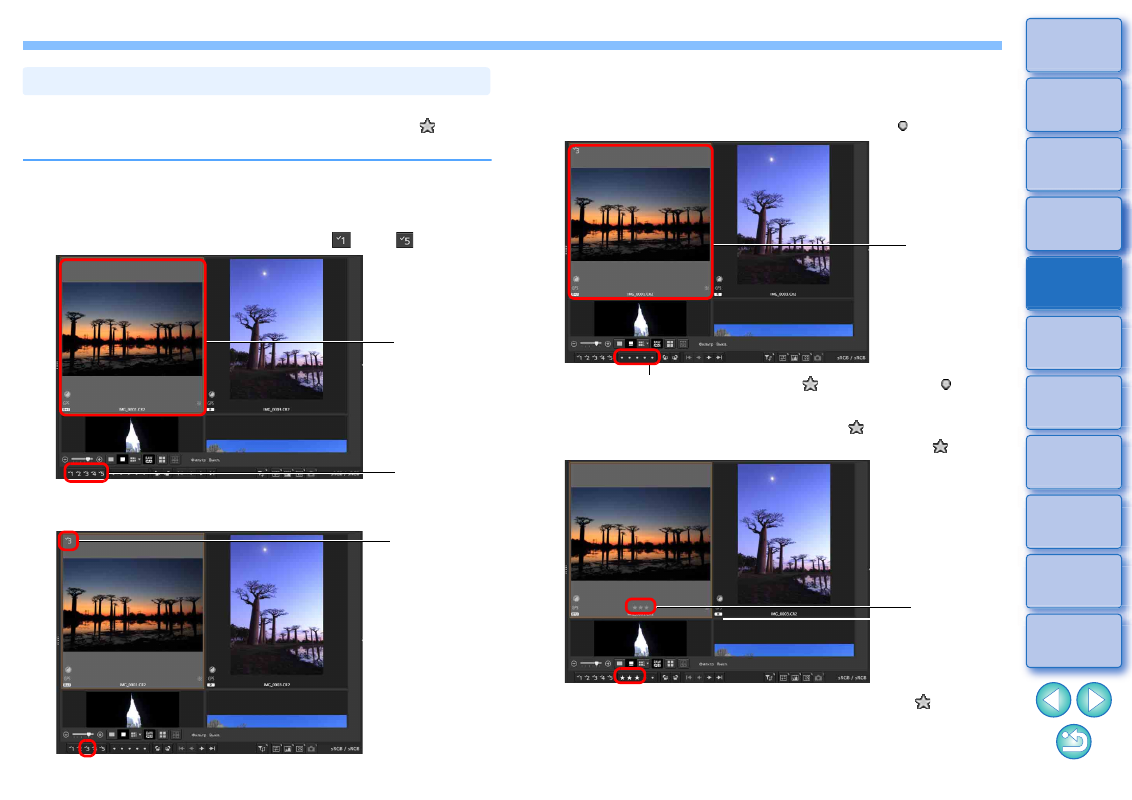1132x800 pixels.
Task: Click sRGB color space text in lower-right screenshot
Action: [853, 677]
